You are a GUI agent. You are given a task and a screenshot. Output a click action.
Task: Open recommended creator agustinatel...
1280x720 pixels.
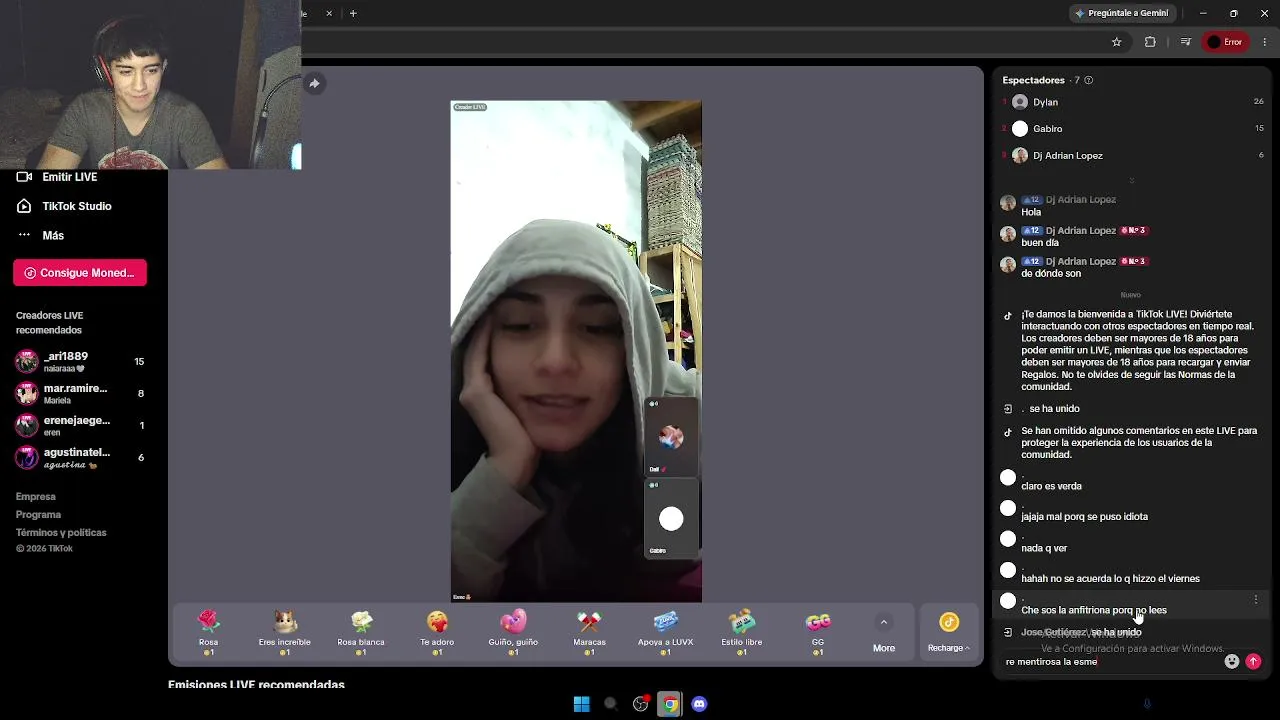(80, 457)
